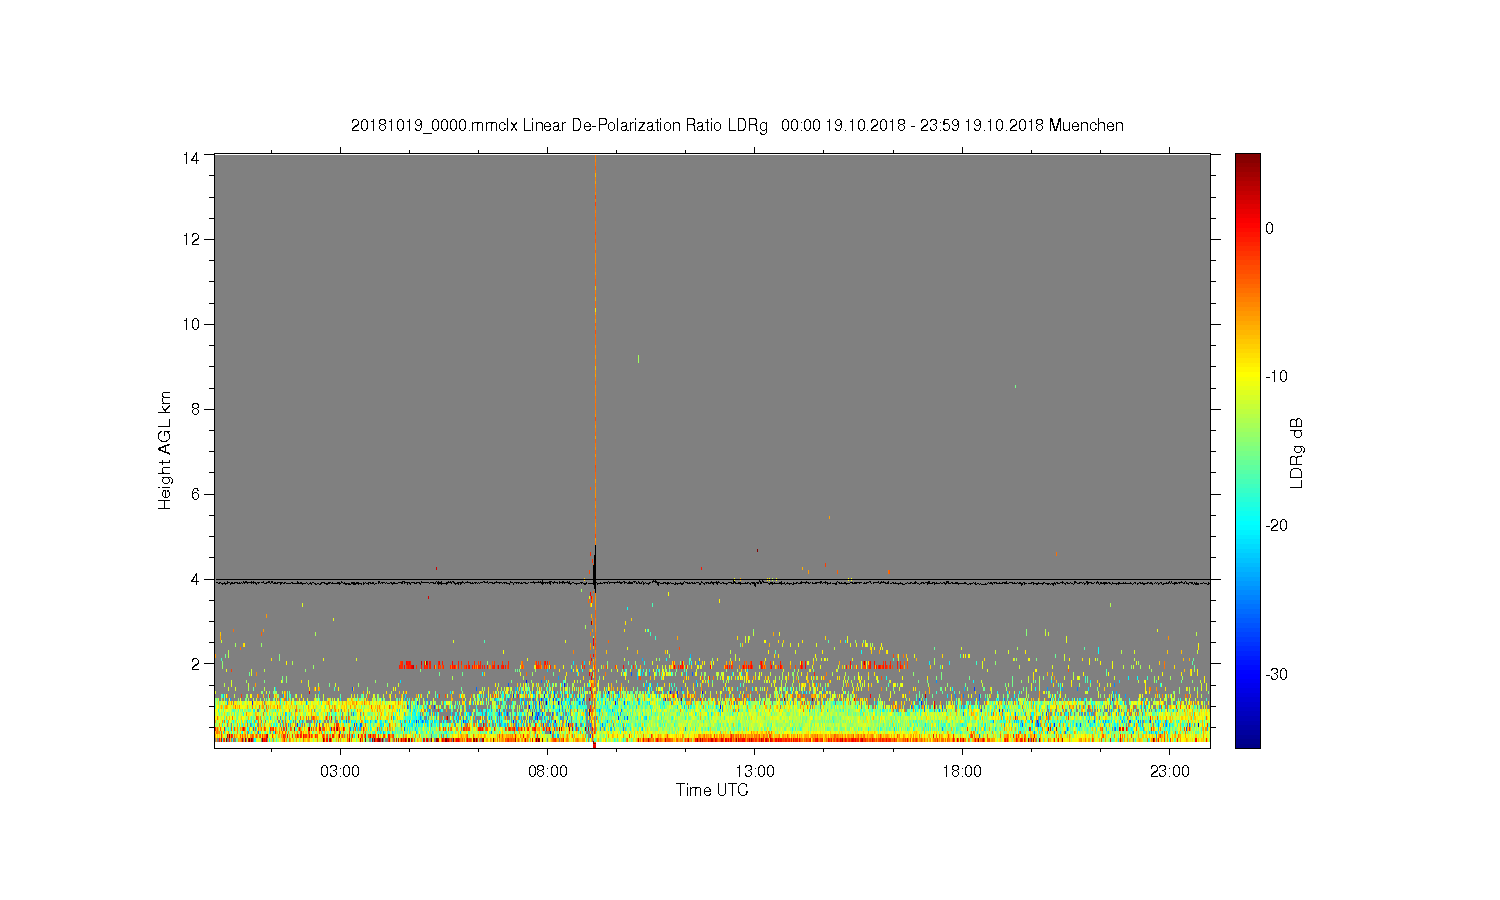This screenshot has height=900, width=1500.
Task: Click the 03:00 time tick label
Action: click(340, 772)
